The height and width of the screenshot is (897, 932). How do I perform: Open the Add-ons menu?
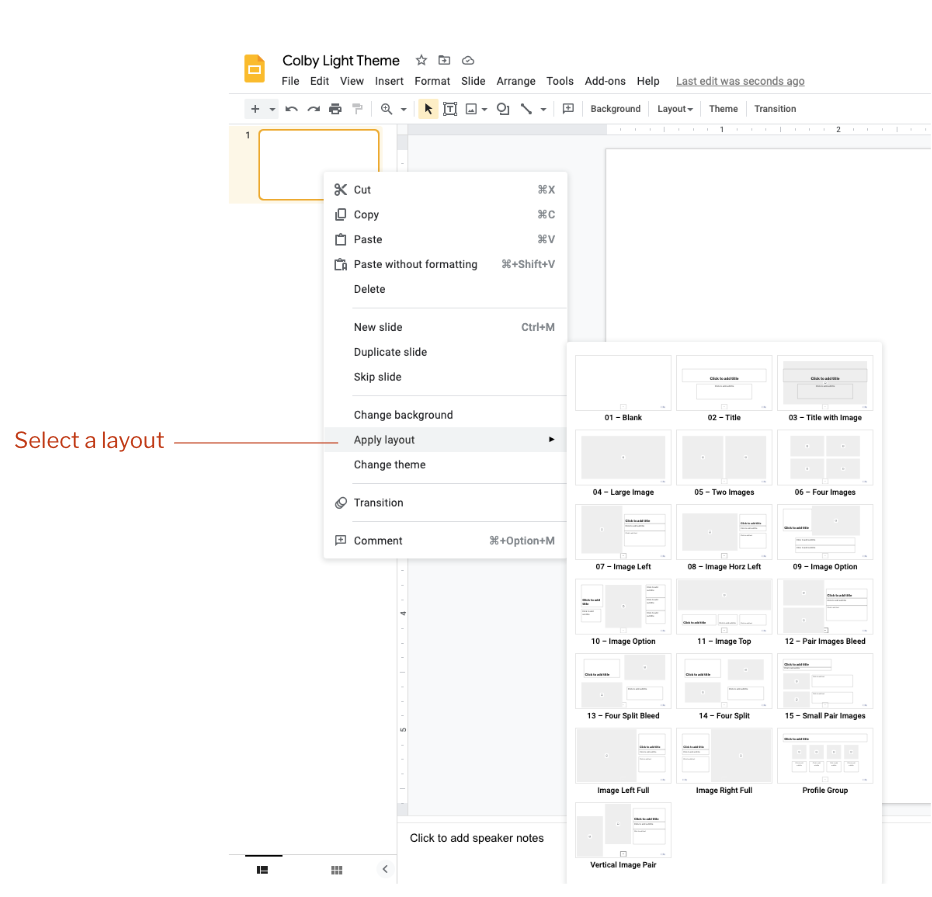tap(605, 81)
